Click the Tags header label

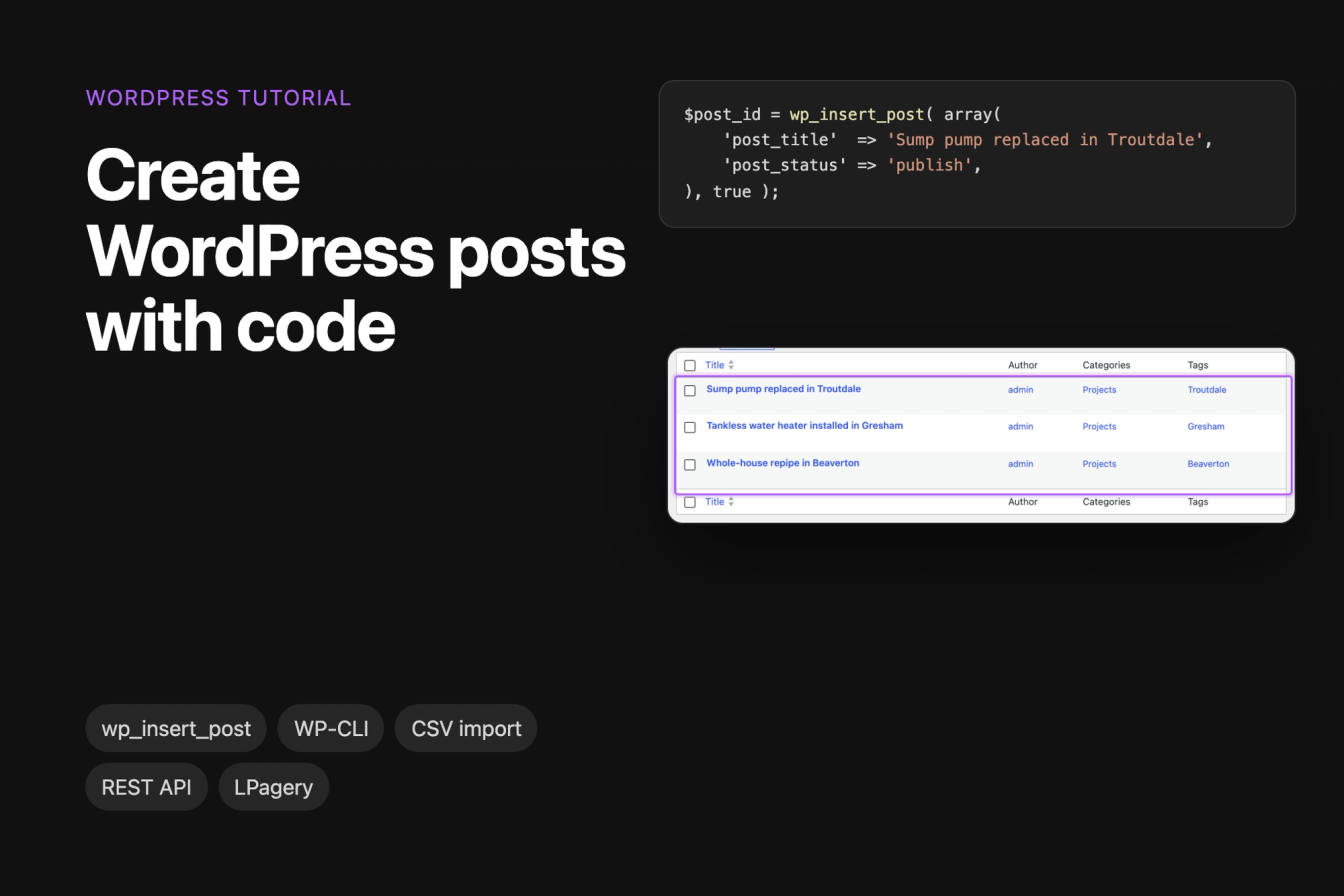tap(1198, 365)
